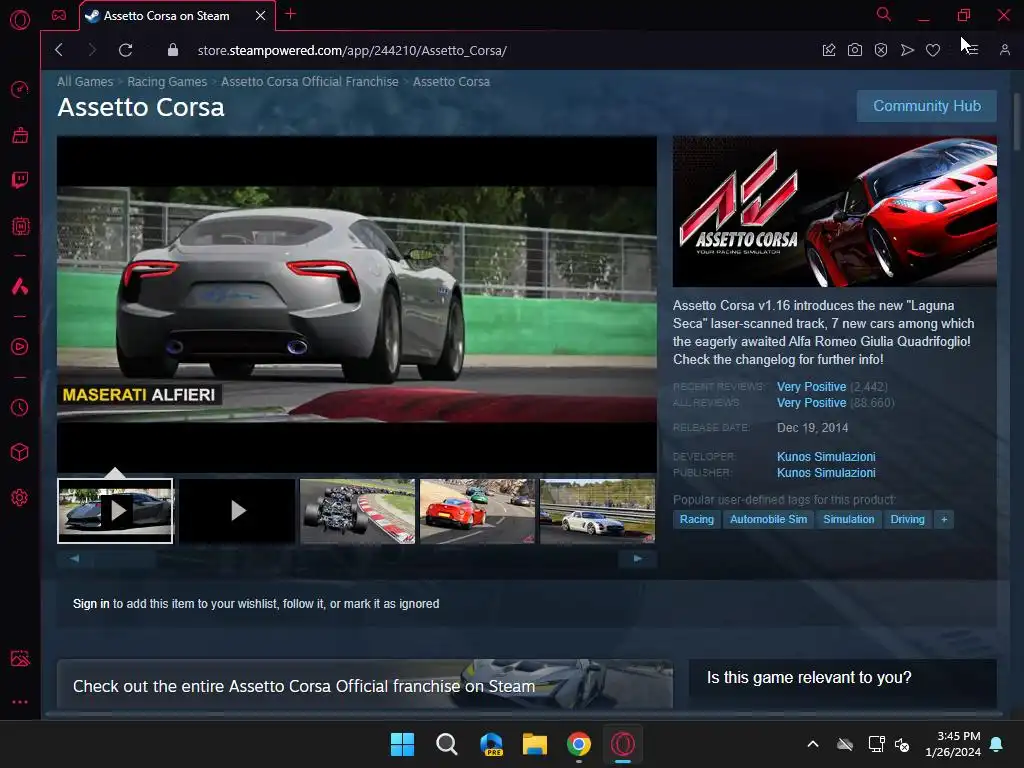Screen dimensions: 1024x768
Task: Open GX Control speedometer in sidebar
Action: tap(20, 89)
